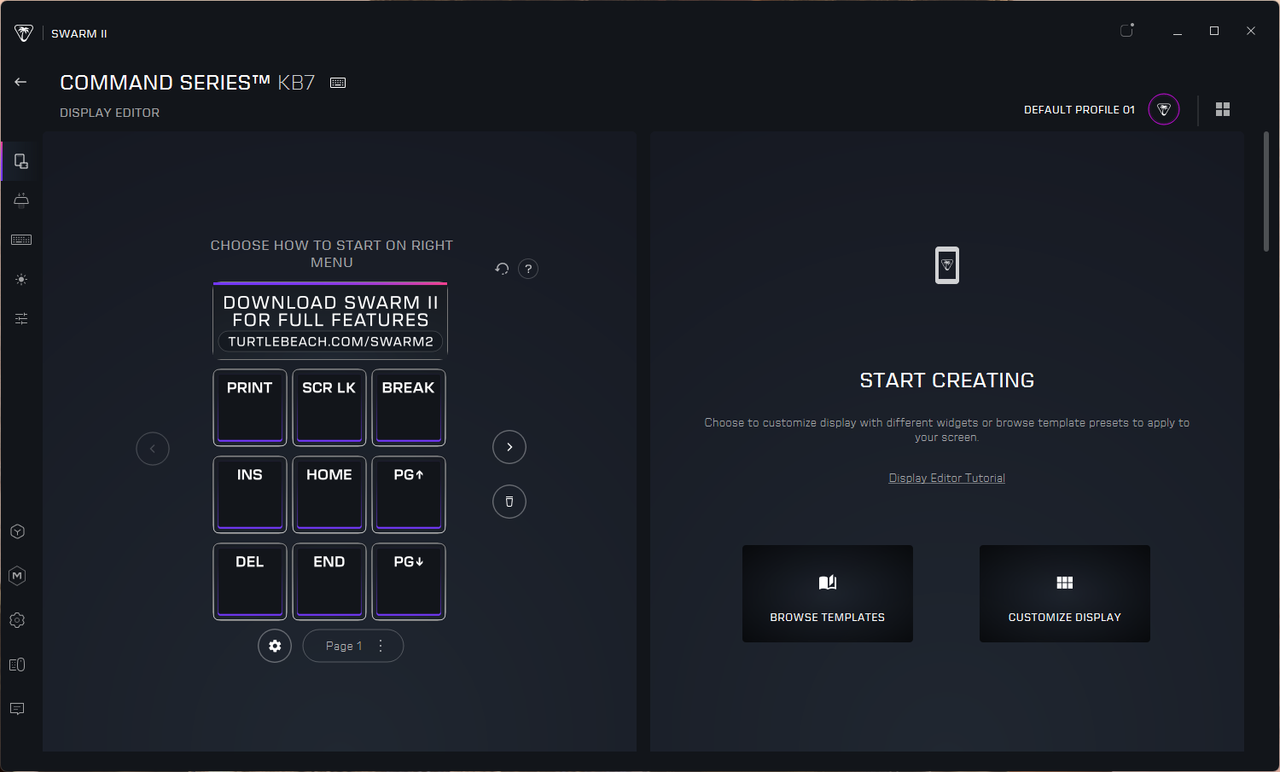
Task: Click the right panel vertical scrollbar
Action: pyautogui.click(x=1266, y=193)
